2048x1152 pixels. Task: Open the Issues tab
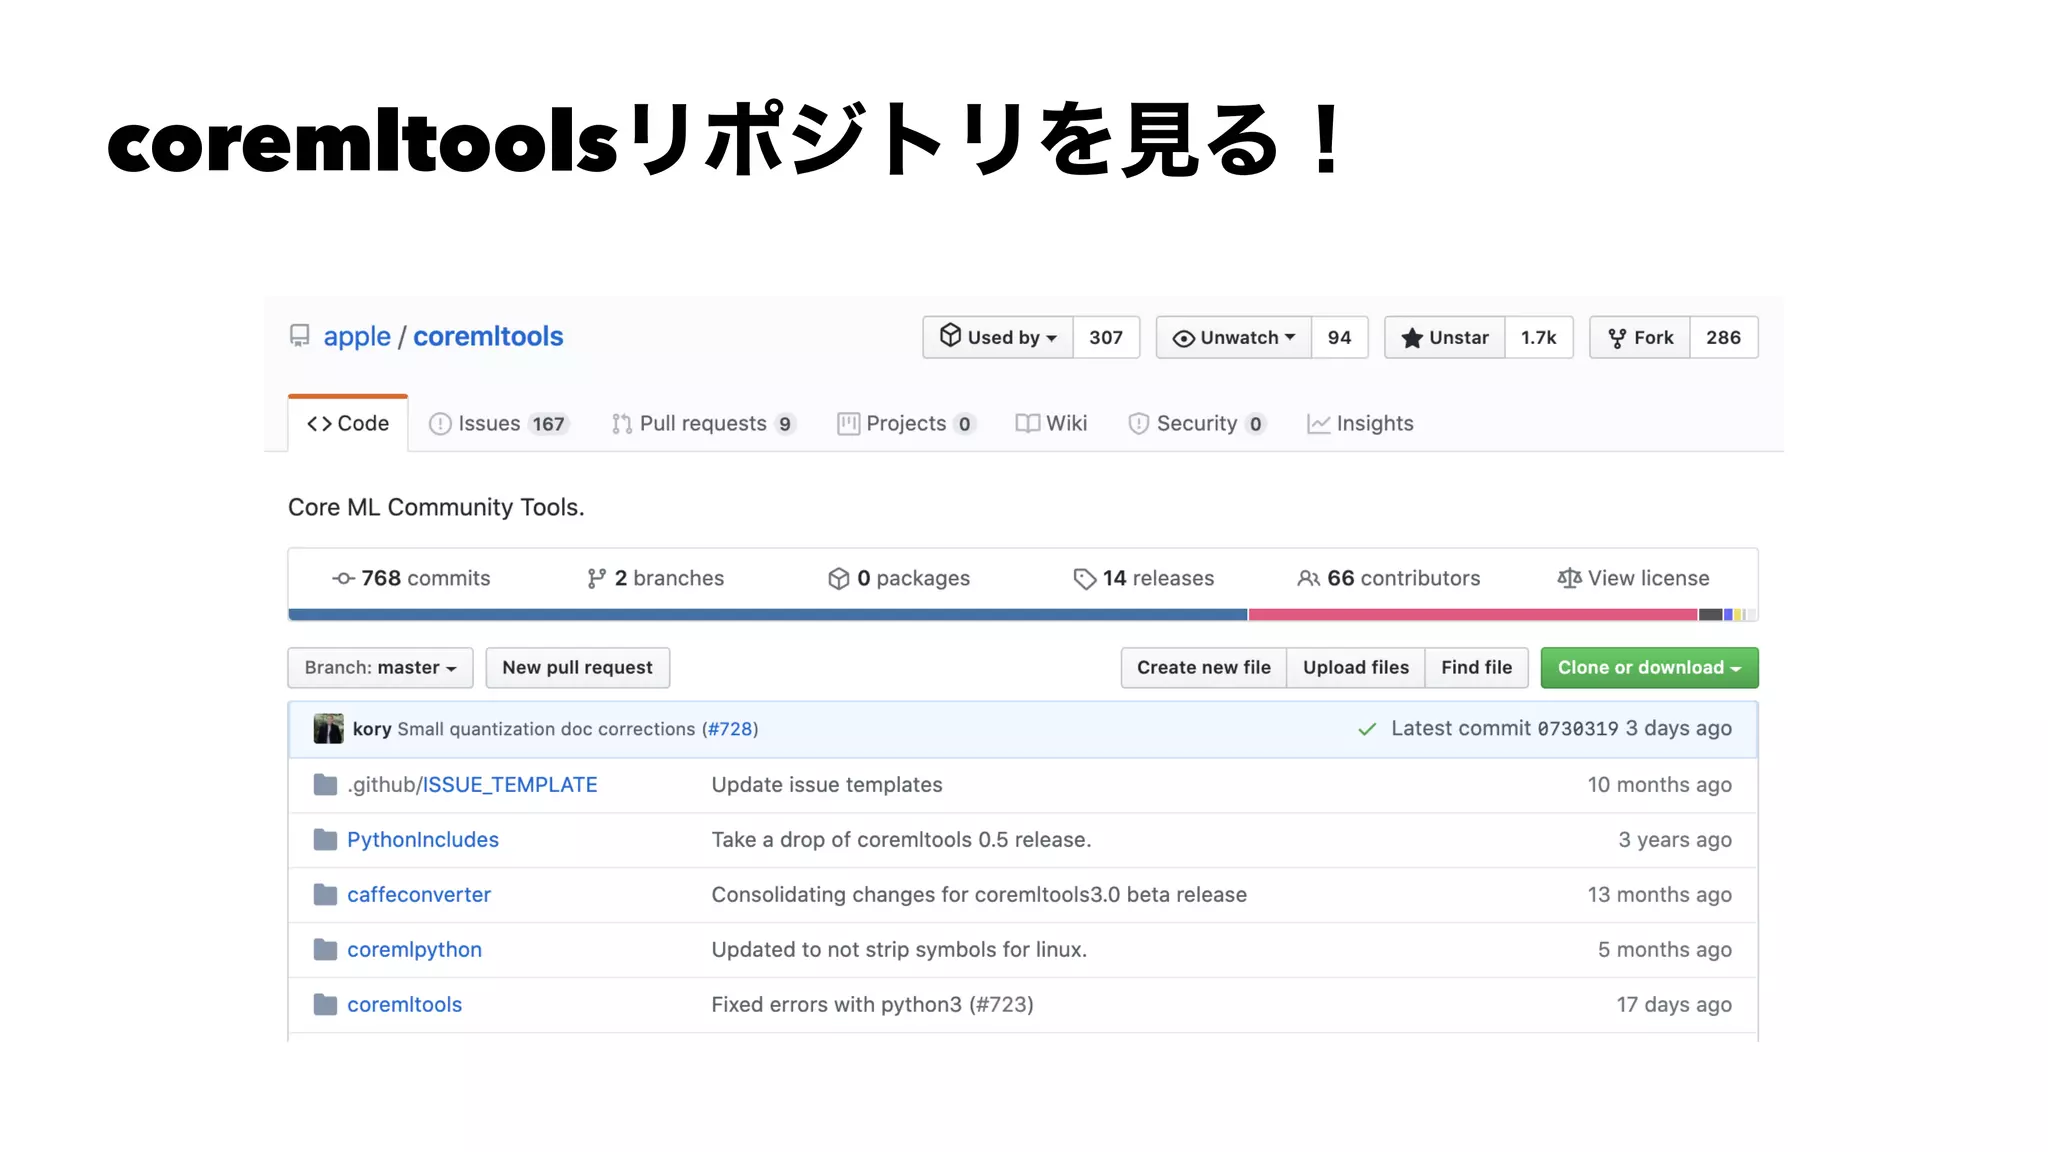tap(499, 424)
